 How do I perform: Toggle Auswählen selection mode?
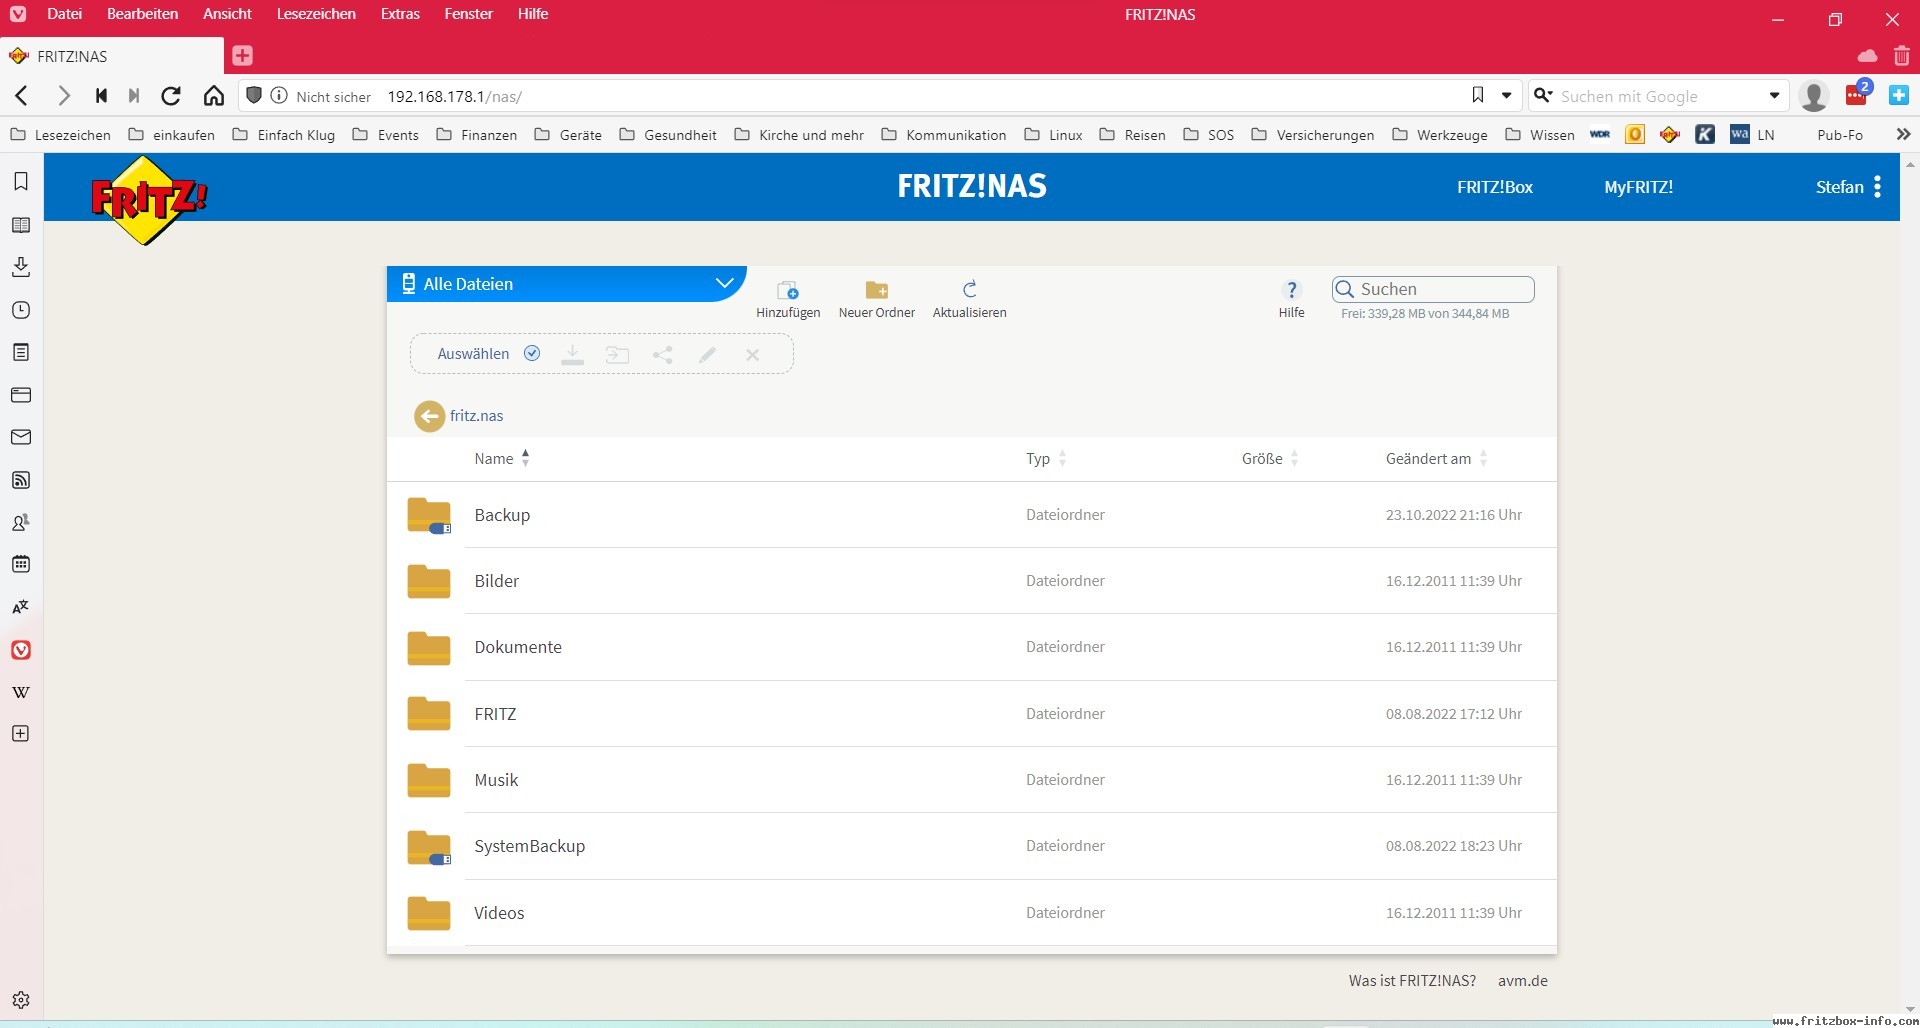click(489, 354)
